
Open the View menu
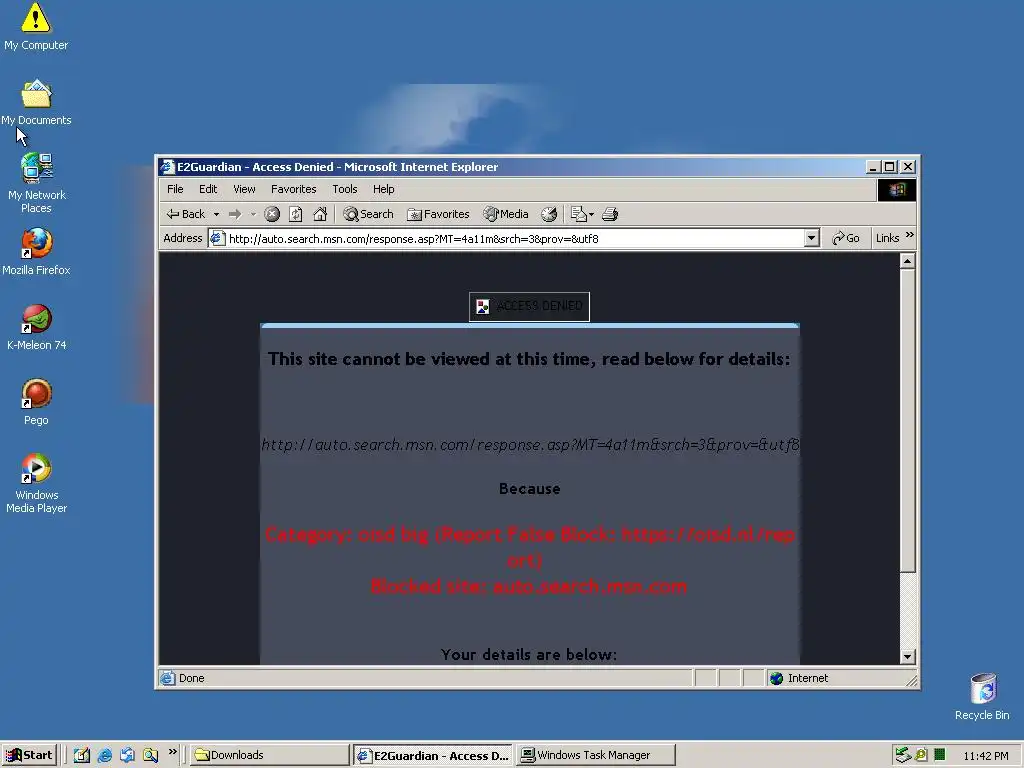(244, 189)
